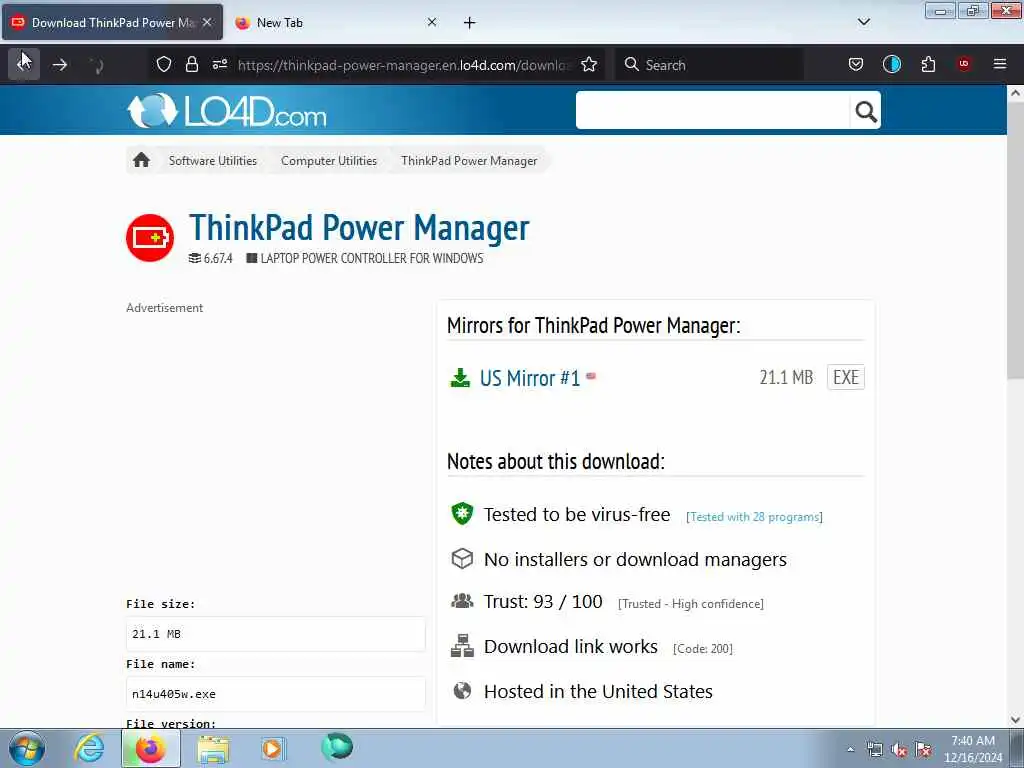The height and width of the screenshot is (768, 1024).
Task: Launch Internet Explorer from the taskbar
Action: [x=89, y=748]
